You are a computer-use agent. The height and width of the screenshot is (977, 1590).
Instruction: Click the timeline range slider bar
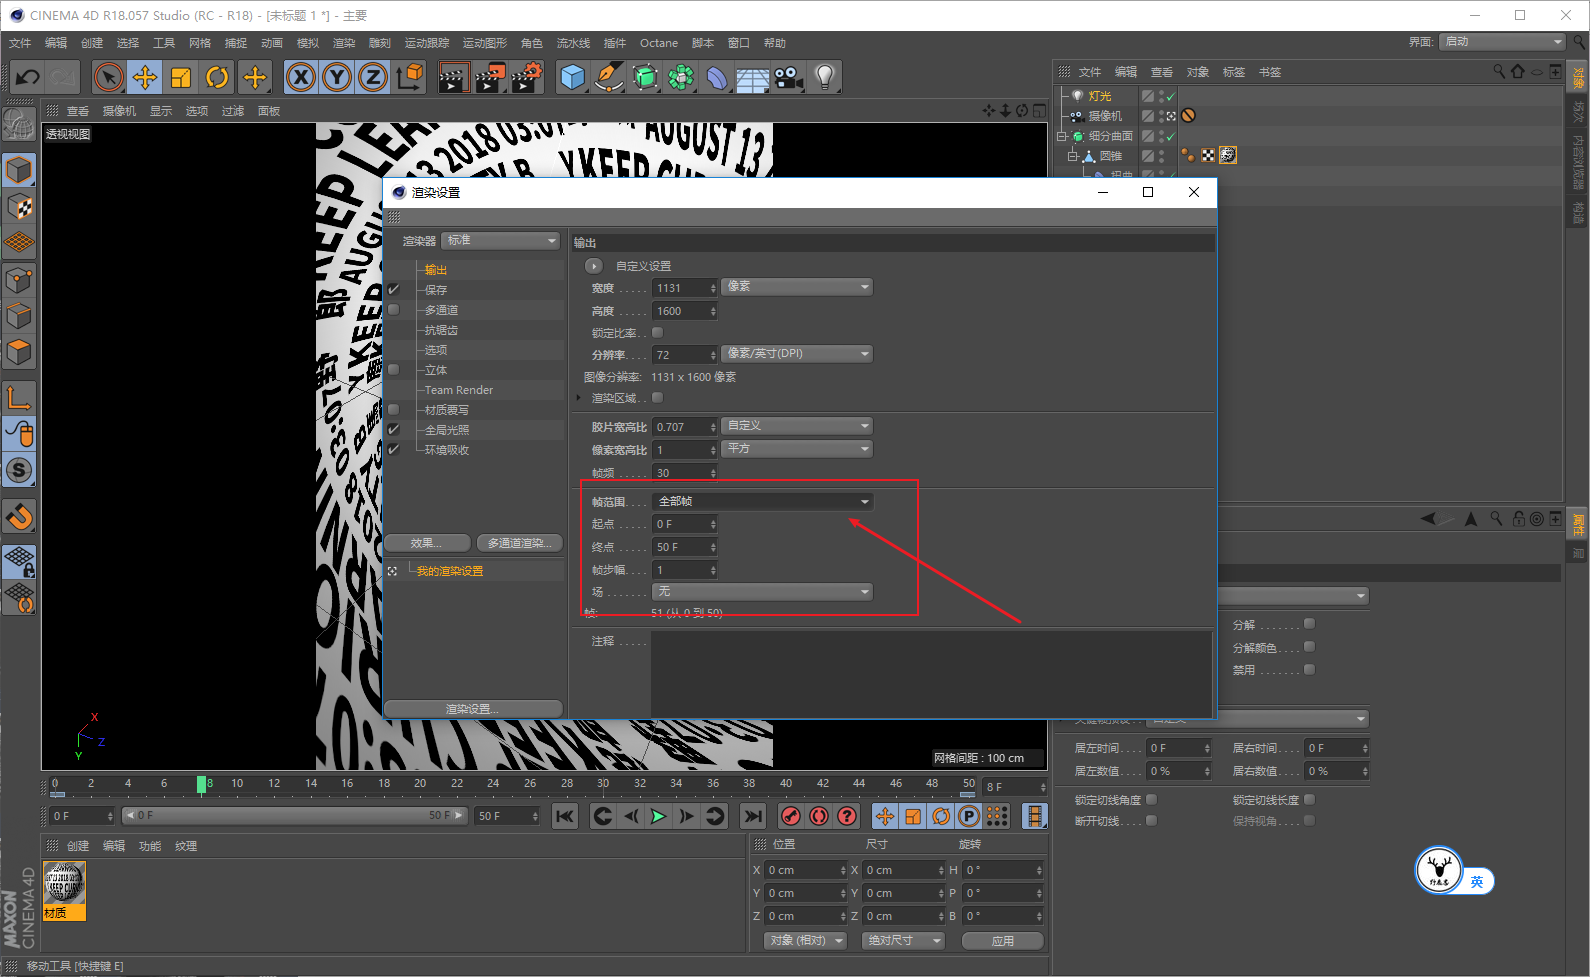[295, 816]
